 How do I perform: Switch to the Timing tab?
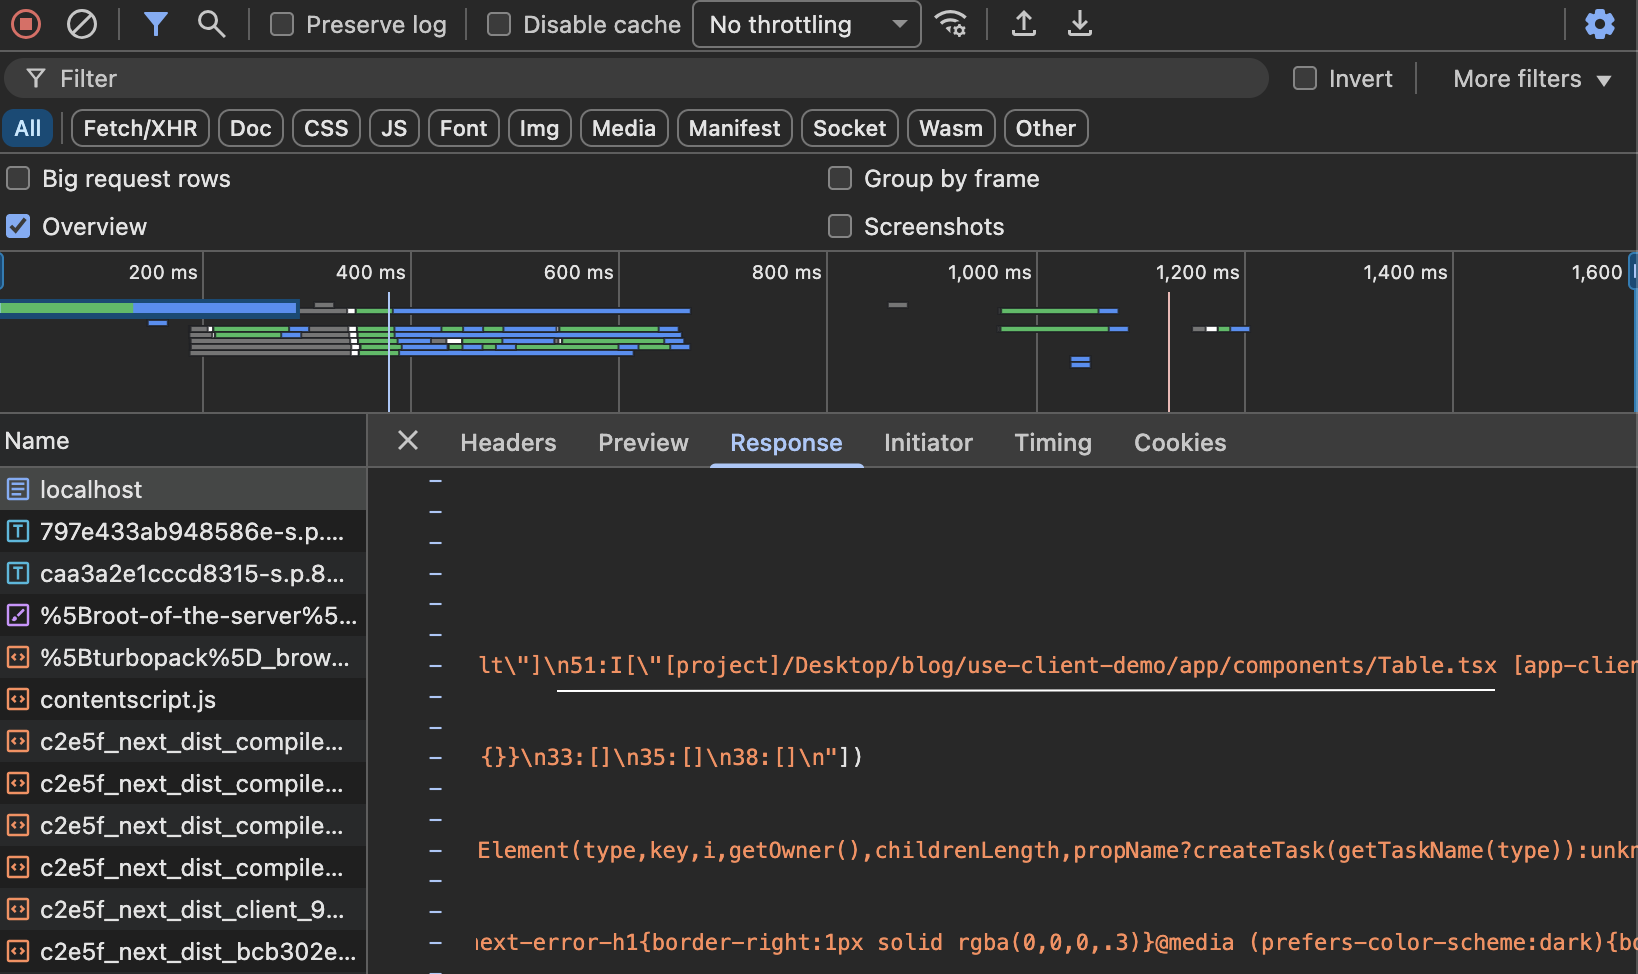click(x=1052, y=443)
